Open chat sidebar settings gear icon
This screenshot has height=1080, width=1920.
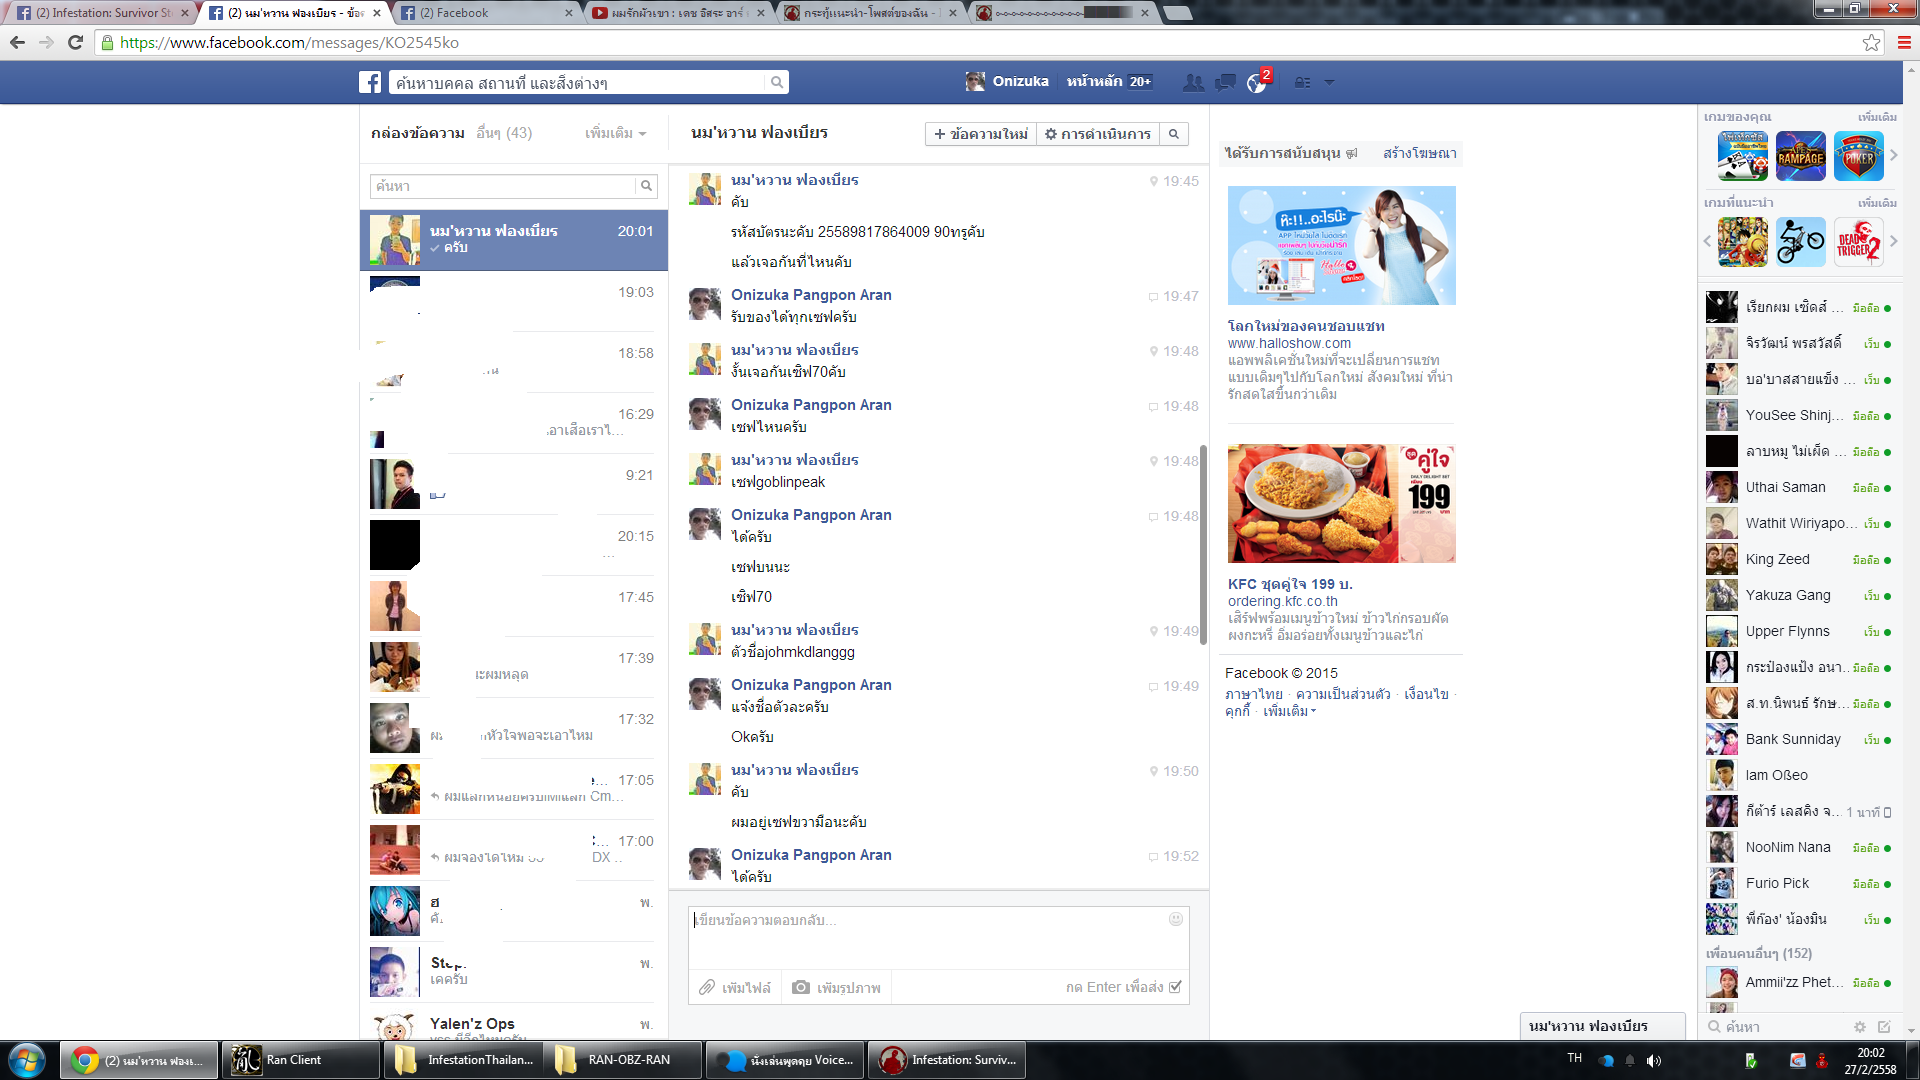[1860, 1027]
